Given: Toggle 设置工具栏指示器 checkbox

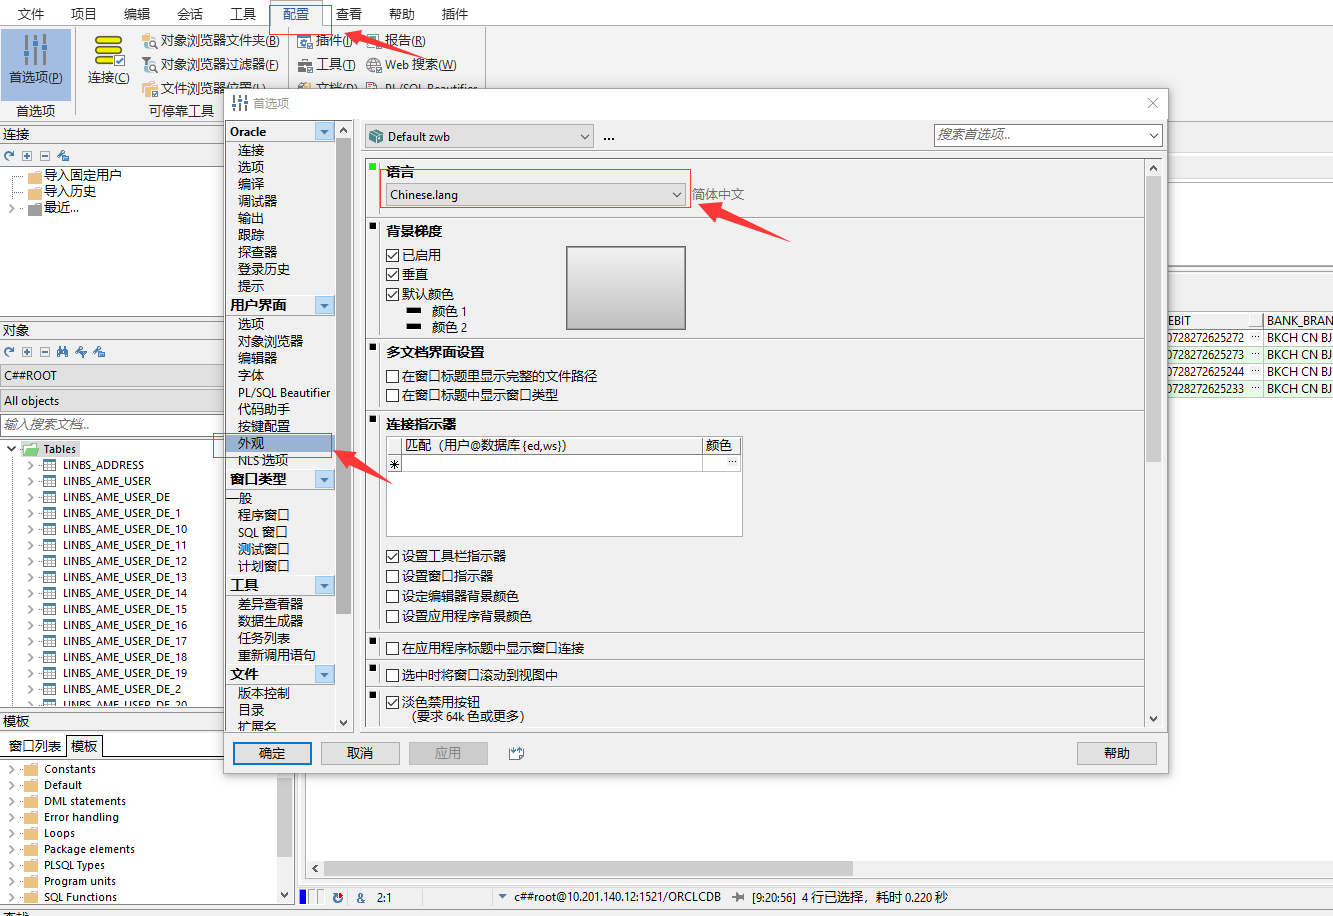Looking at the screenshot, I should 393,557.
